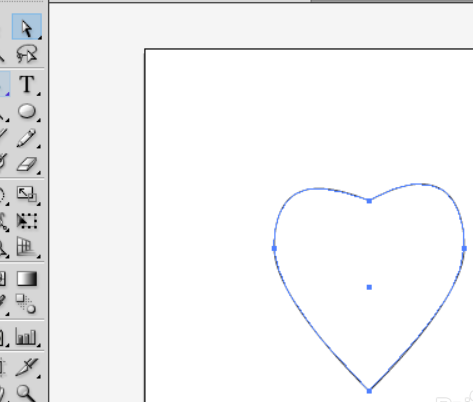
Task: Select the Lasso tool
Action: 27,54
